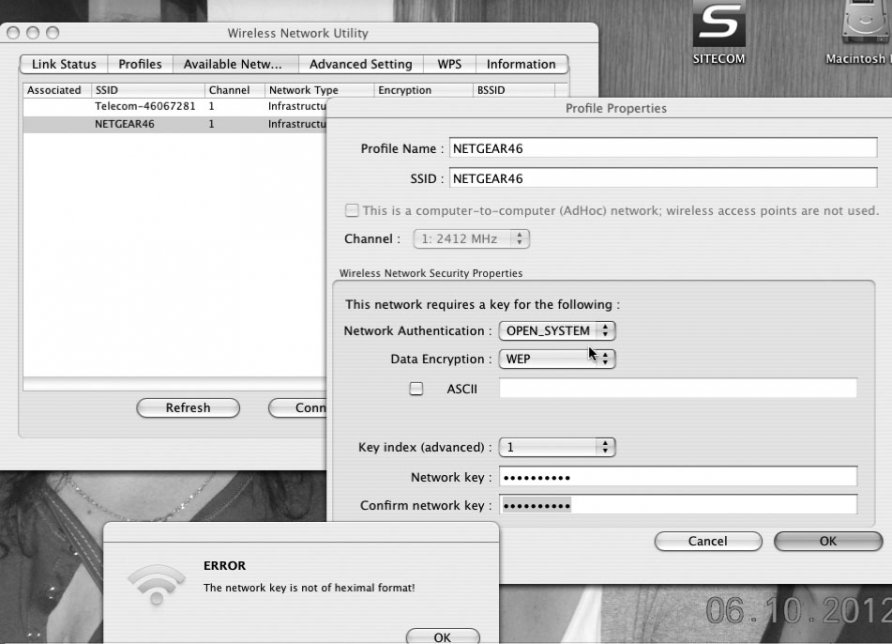Close the Wireless Network Utility window

tap(13, 33)
